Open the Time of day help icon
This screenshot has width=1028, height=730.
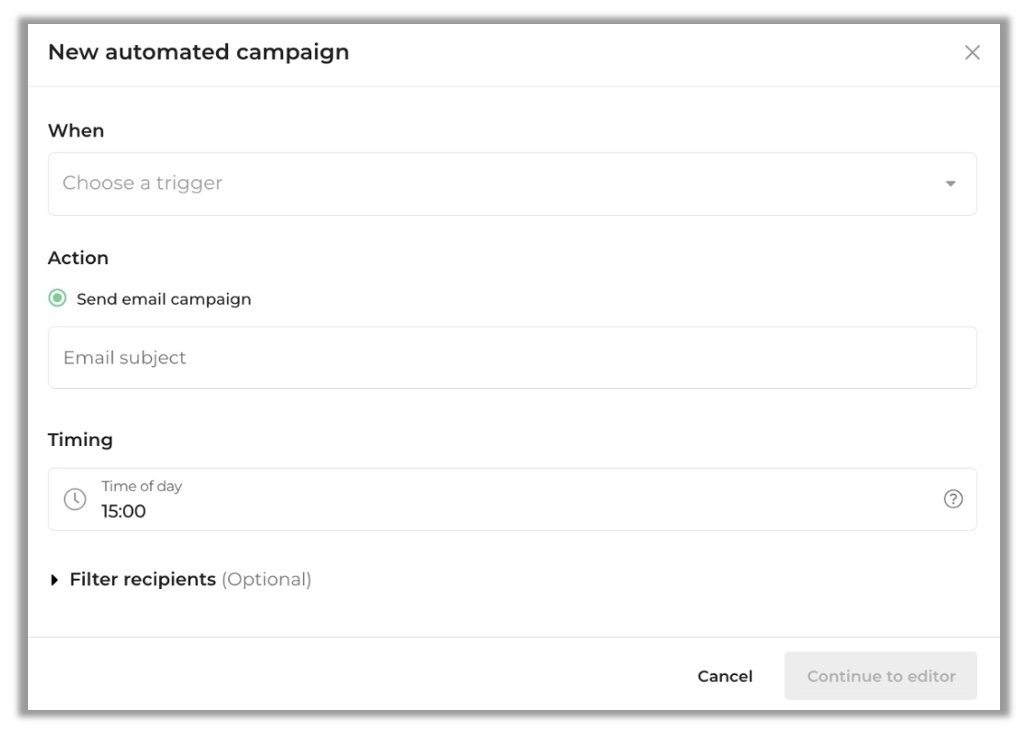pos(953,499)
